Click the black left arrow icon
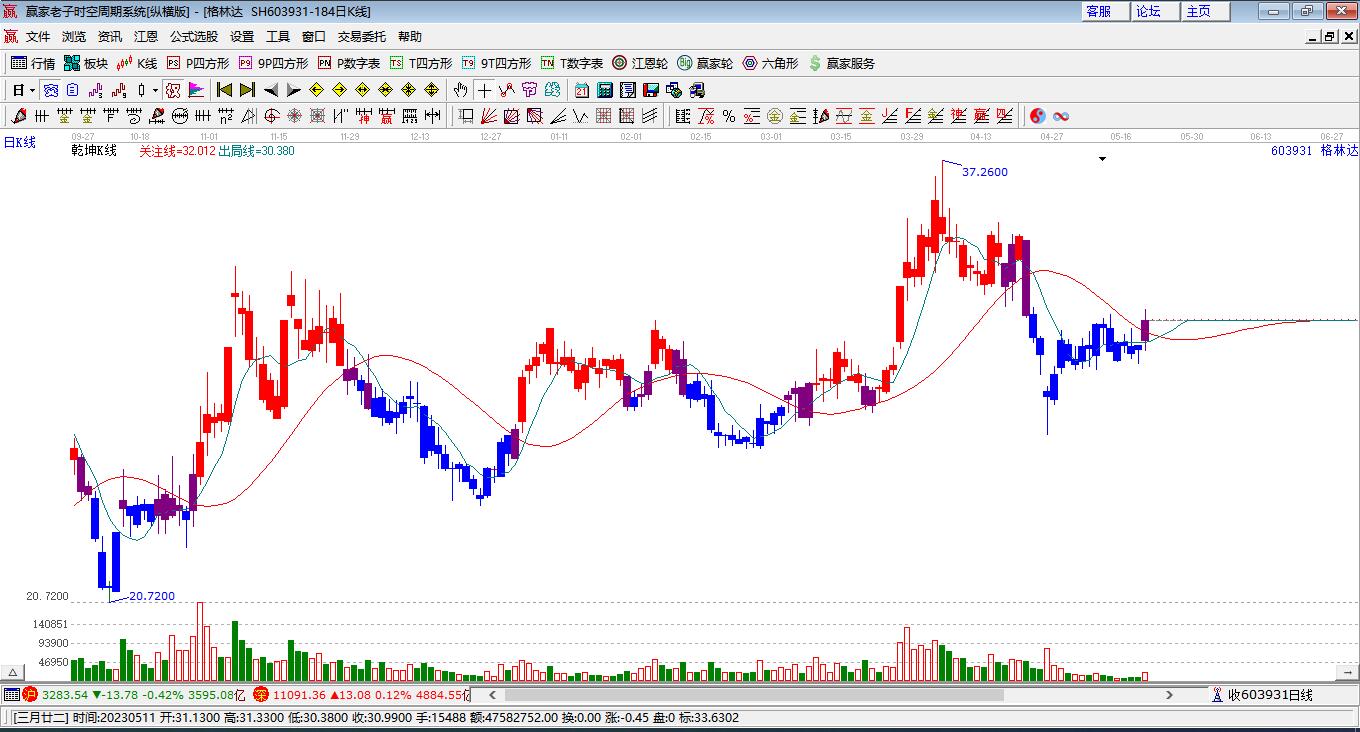1360x732 pixels. 270,90
